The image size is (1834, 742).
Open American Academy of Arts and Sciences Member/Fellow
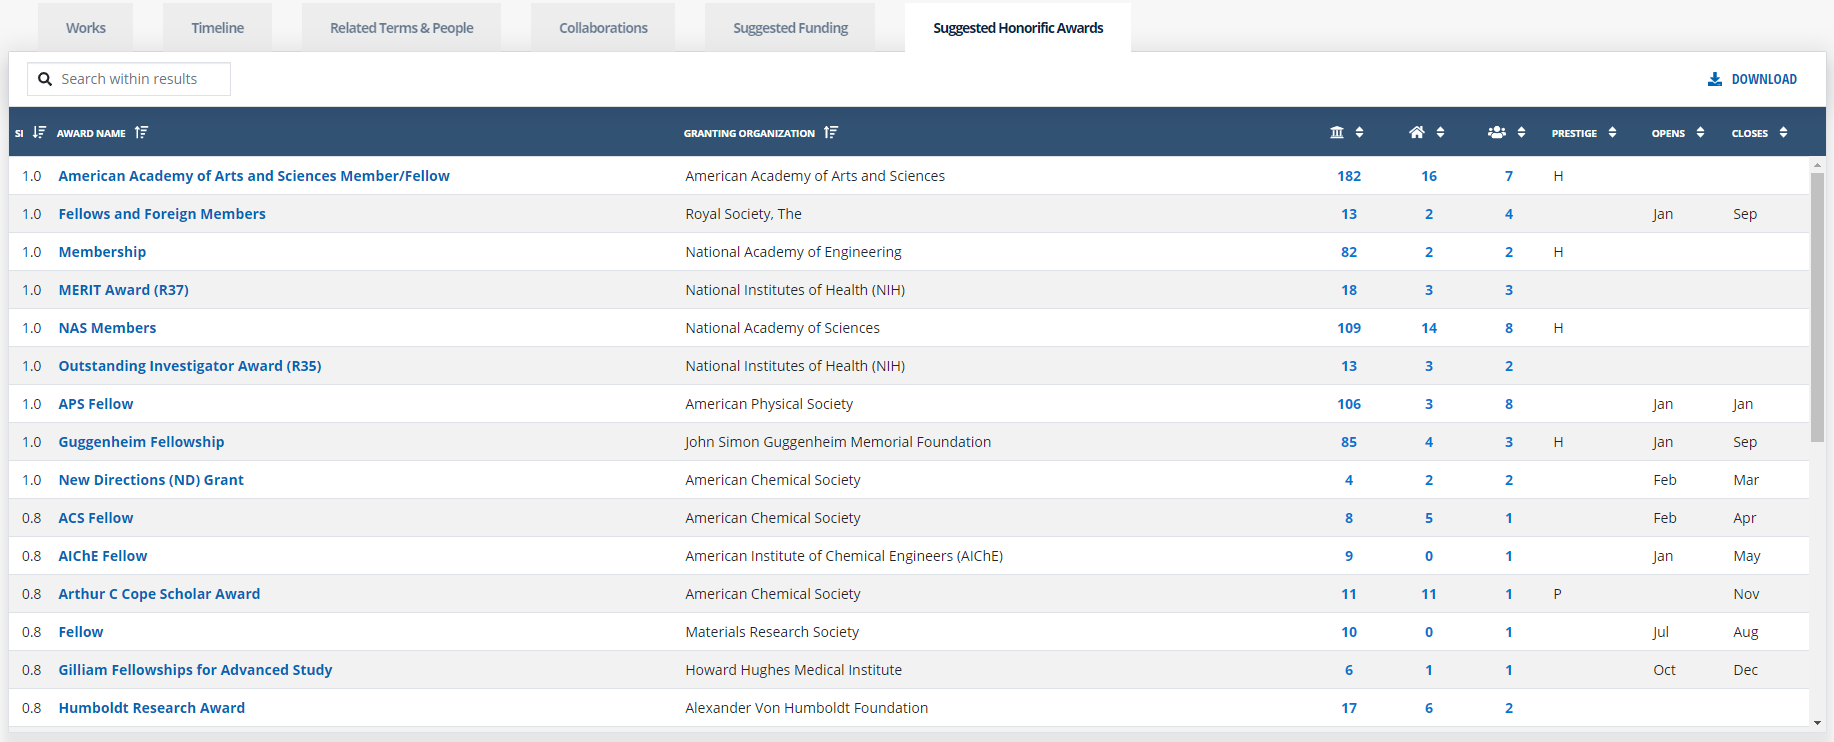point(254,176)
